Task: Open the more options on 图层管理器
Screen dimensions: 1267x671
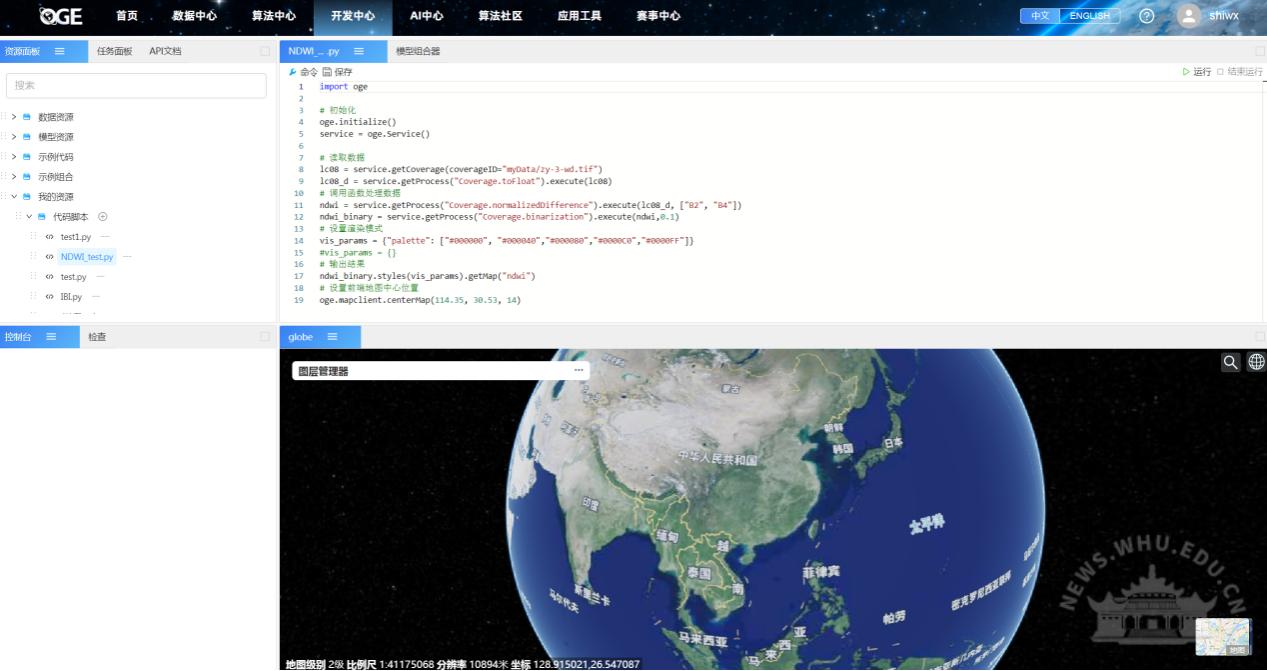Action: click(578, 370)
